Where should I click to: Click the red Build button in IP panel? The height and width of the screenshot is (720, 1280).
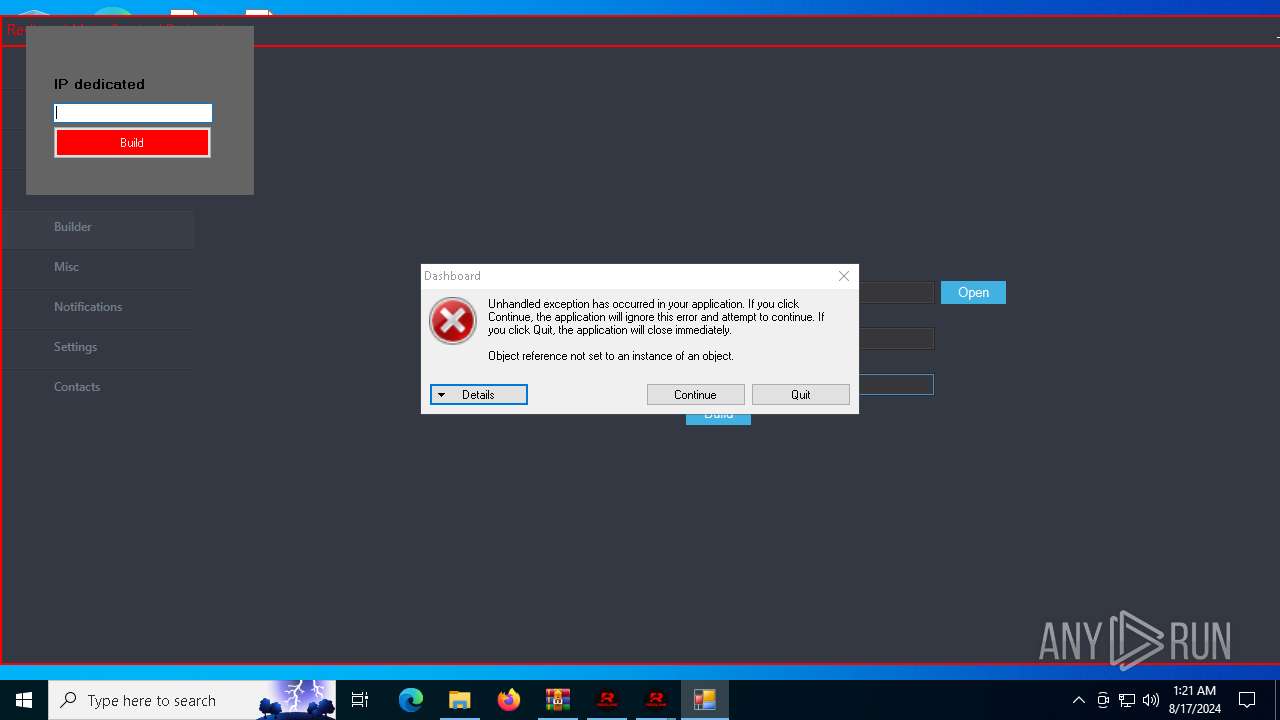pyautogui.click(x=132, y=143)
